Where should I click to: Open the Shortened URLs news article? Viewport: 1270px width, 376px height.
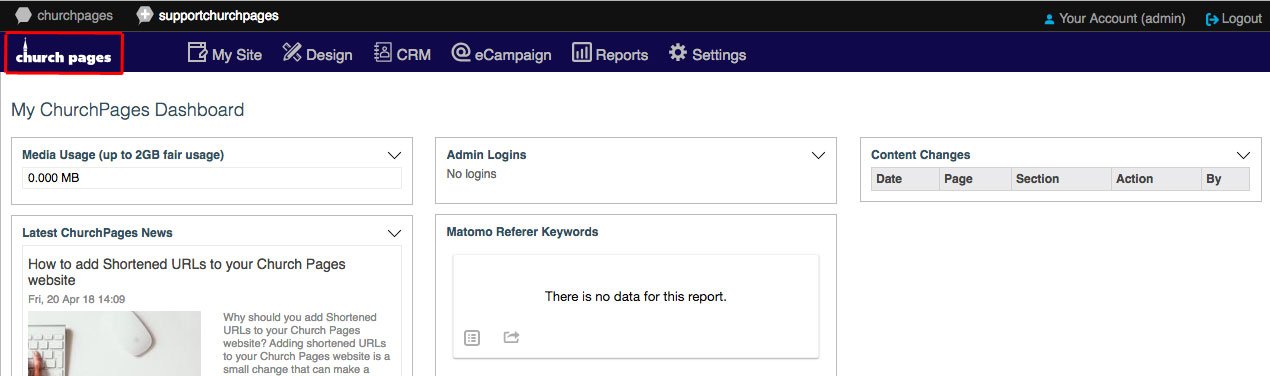187,272
